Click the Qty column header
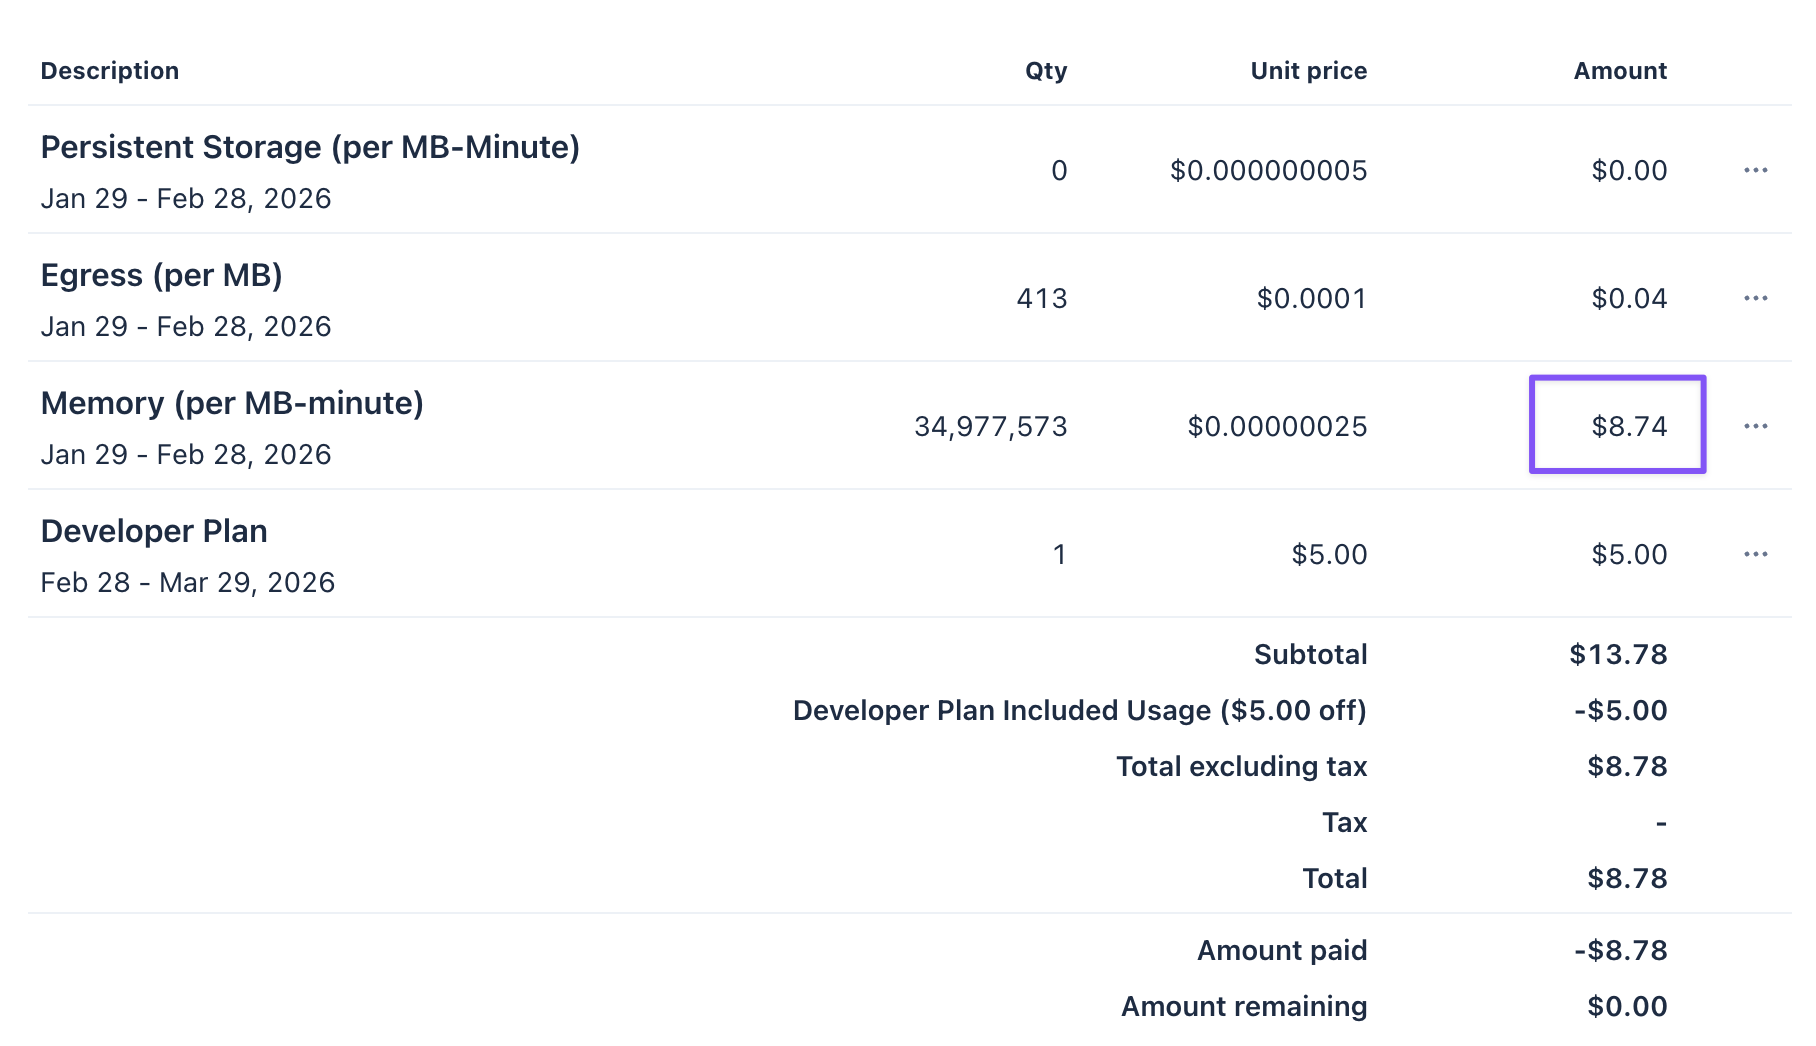The image size is (1816, 1046). [1045, 71]
